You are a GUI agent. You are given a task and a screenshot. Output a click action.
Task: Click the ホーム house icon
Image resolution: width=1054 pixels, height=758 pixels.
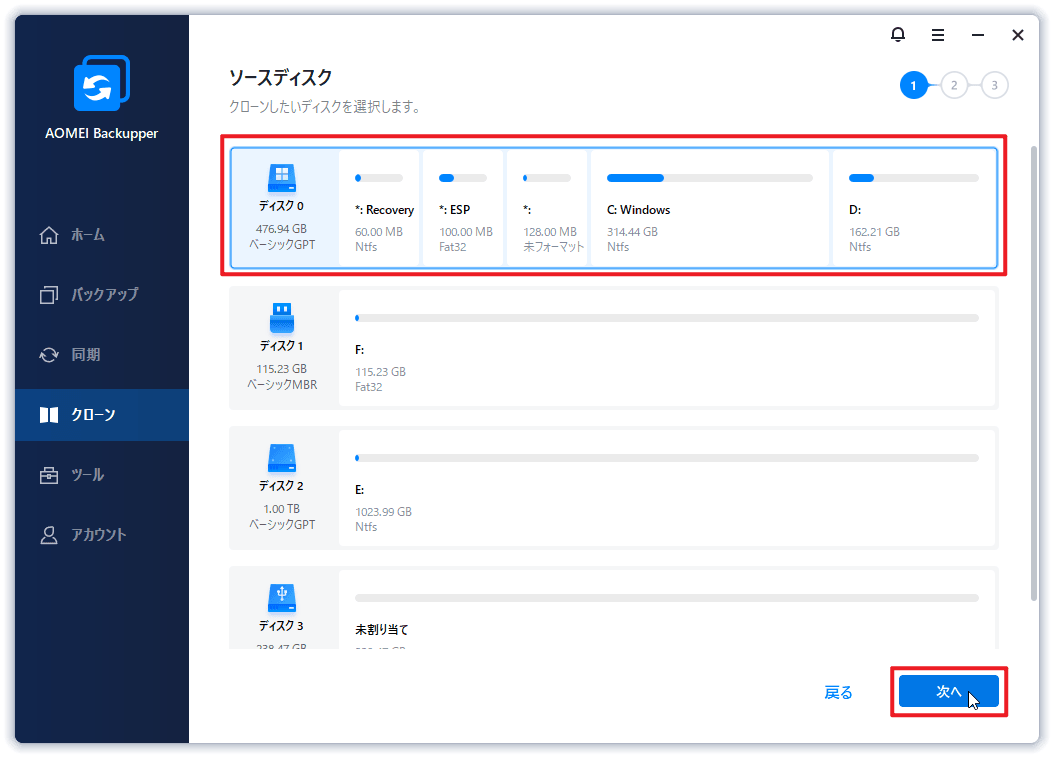click(x=49, y=235)
